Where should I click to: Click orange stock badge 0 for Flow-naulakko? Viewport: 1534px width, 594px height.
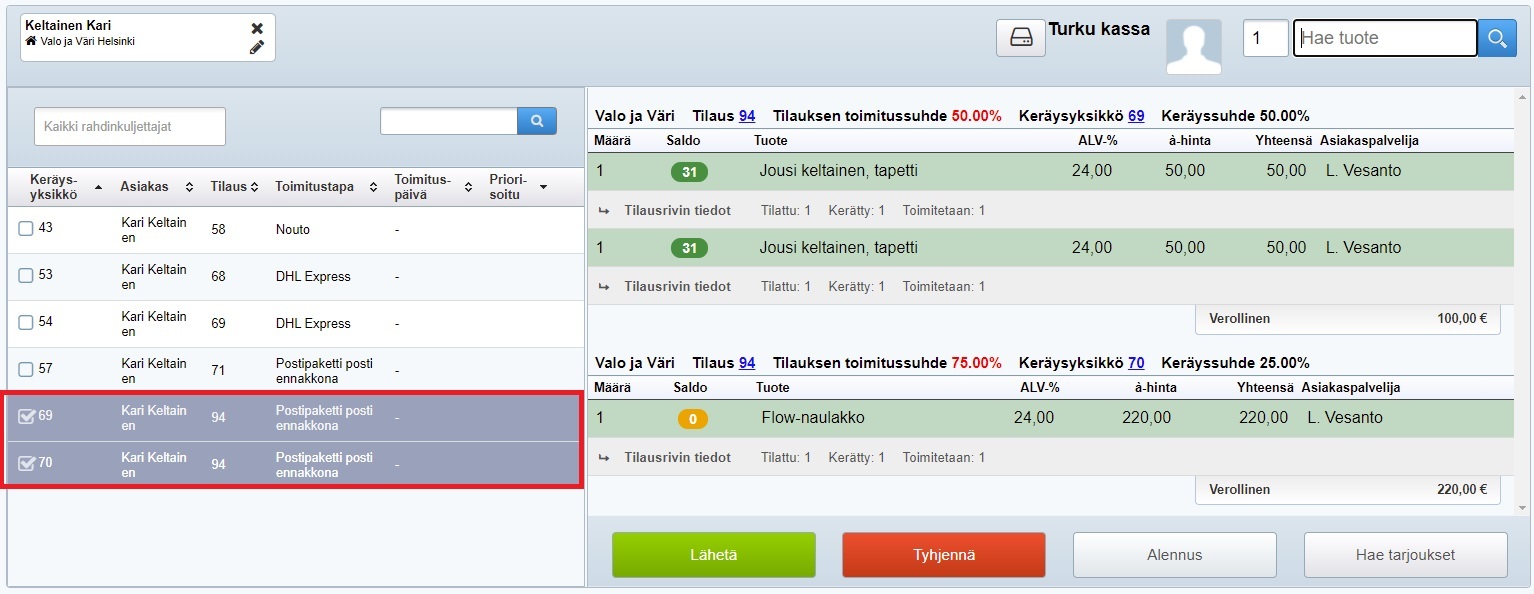[693, 418]
